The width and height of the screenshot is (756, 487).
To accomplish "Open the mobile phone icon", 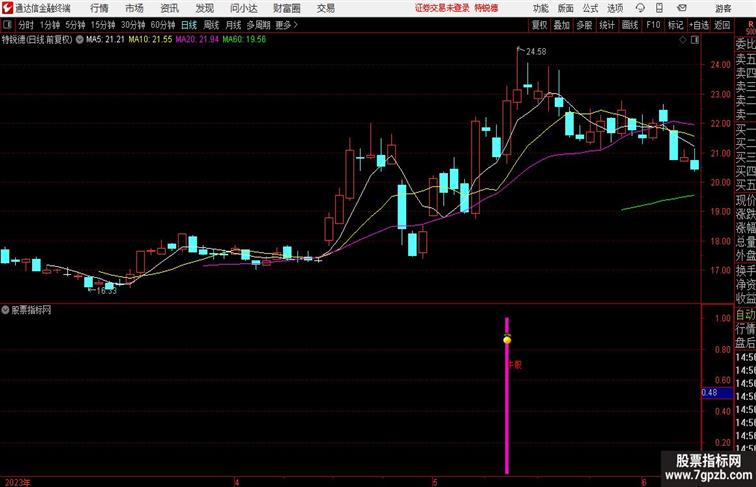I will (x=659, y=8).
